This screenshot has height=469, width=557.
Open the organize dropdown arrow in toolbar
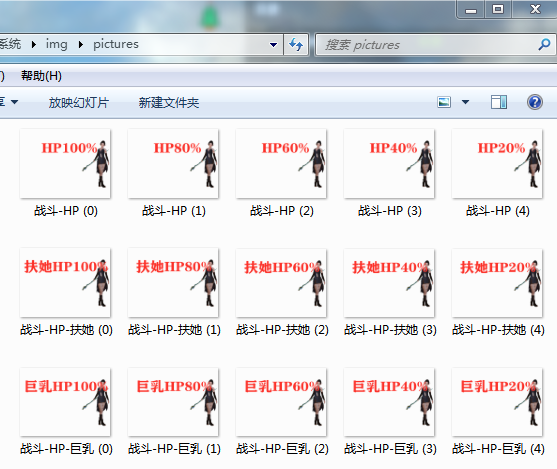pyautogui.click(x=14, y=102)
